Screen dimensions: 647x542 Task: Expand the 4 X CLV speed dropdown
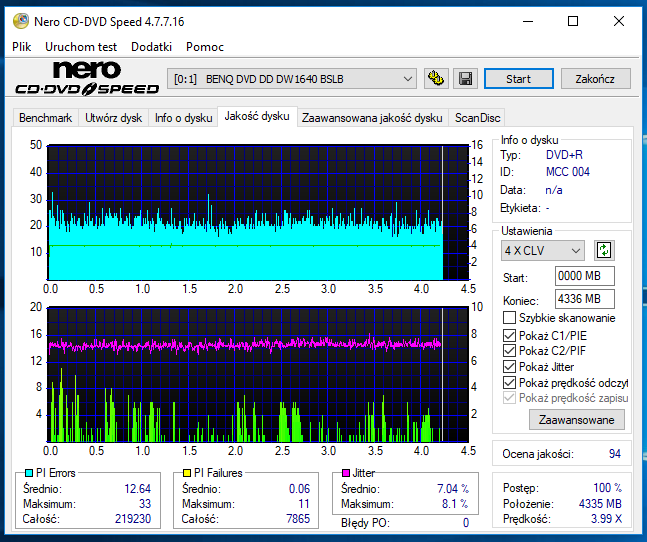[543, 250]
